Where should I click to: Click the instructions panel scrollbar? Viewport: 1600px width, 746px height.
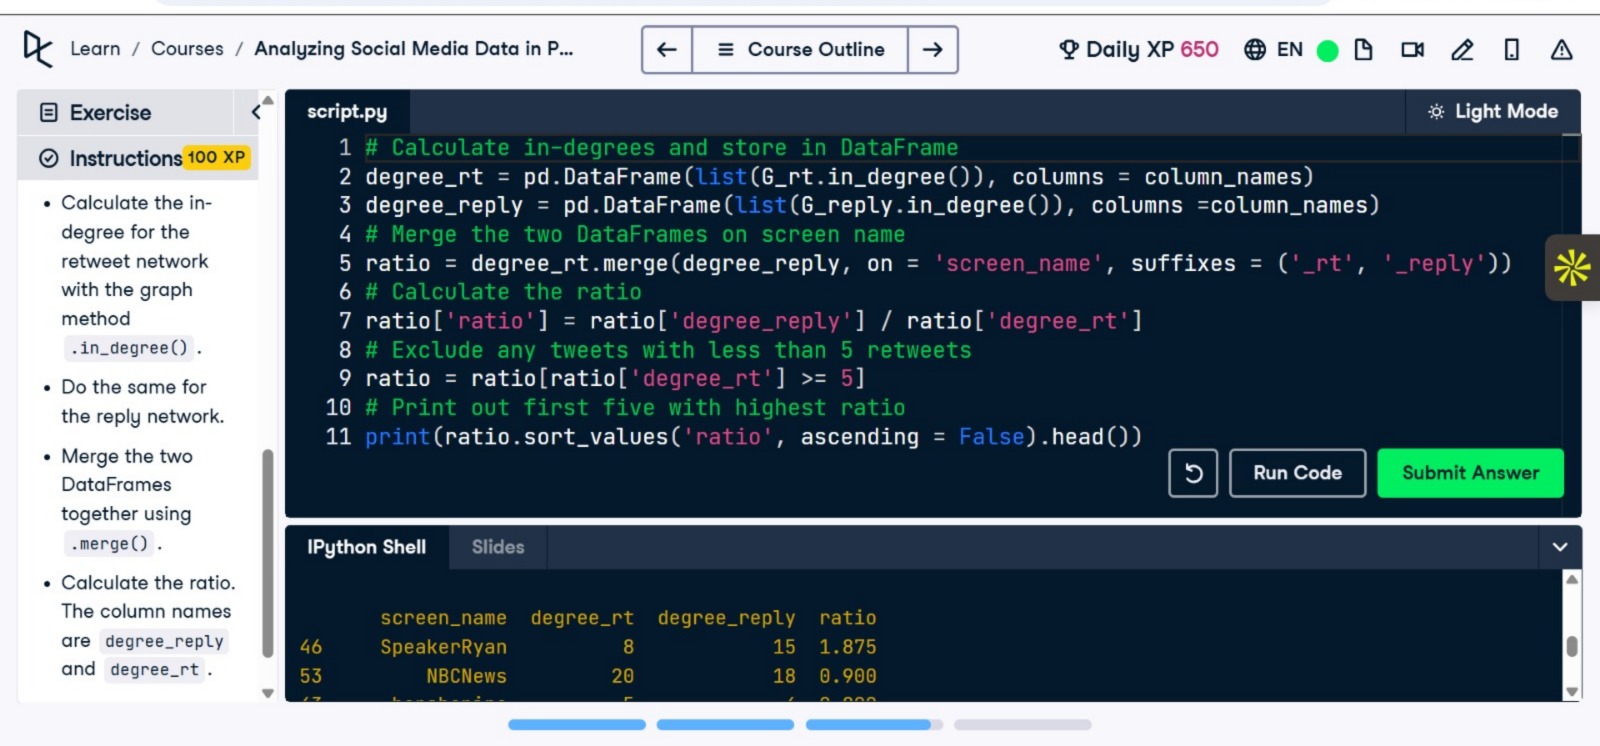pos(267,553)
